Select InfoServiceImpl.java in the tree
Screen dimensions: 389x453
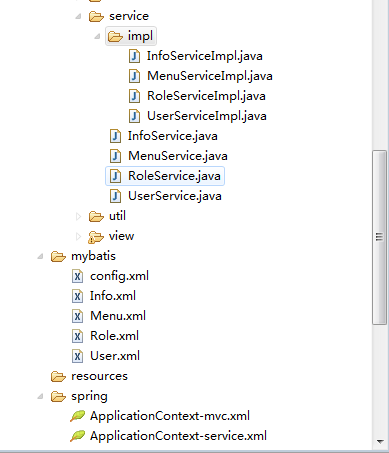pos(205,56)
